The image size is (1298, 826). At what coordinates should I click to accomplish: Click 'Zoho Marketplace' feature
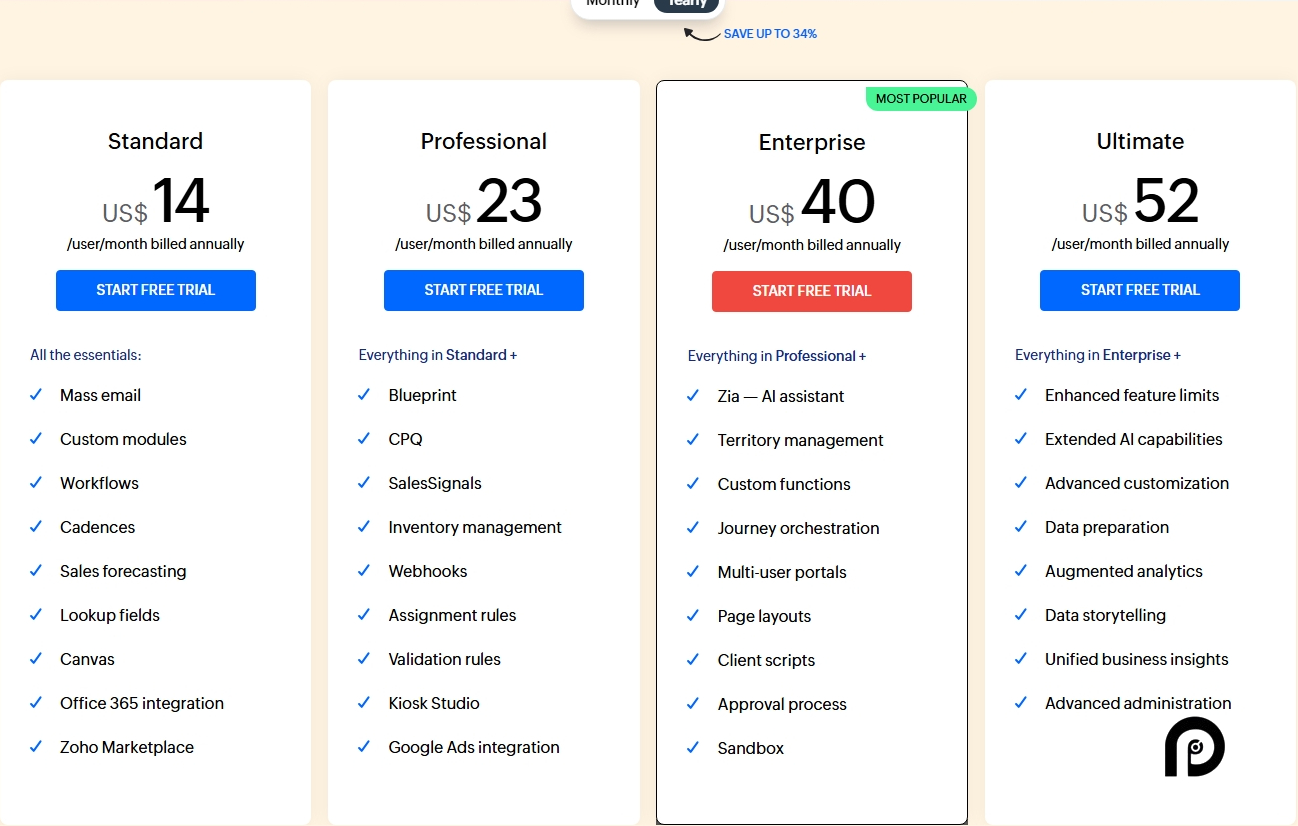pos(127,747)
